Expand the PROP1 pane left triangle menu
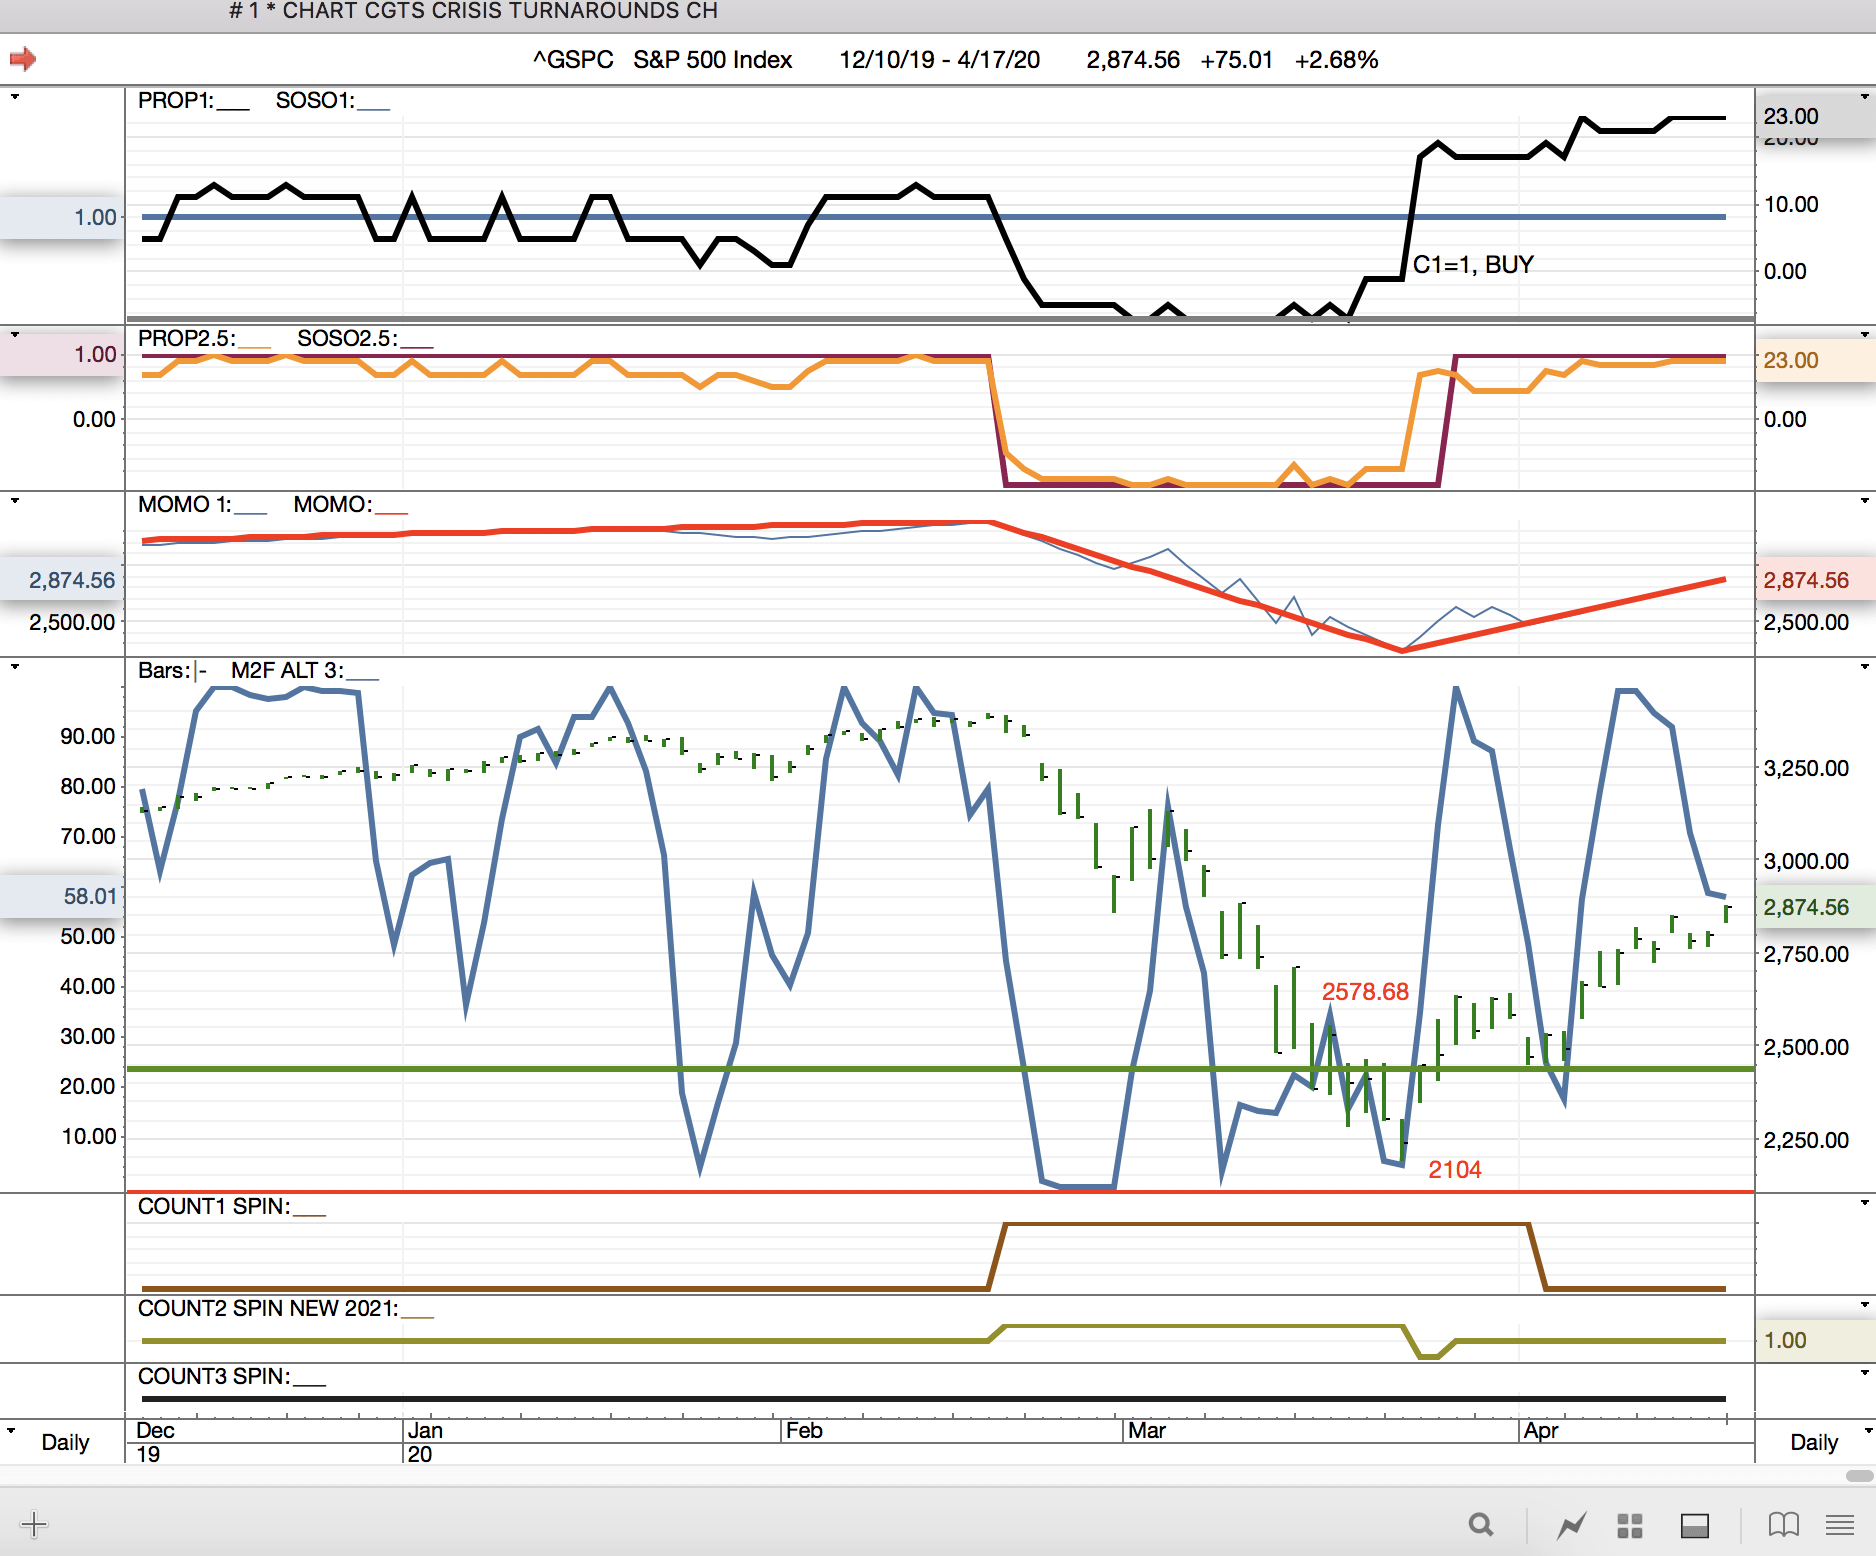Screen dimensions: 1876x1556 pos(15,97)
